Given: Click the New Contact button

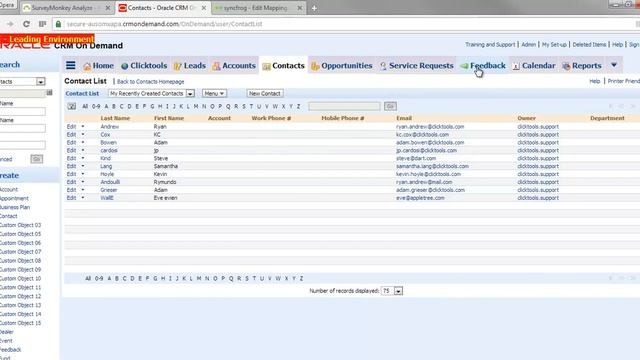Looking at the screenshot, I should (x=265, y=93).
